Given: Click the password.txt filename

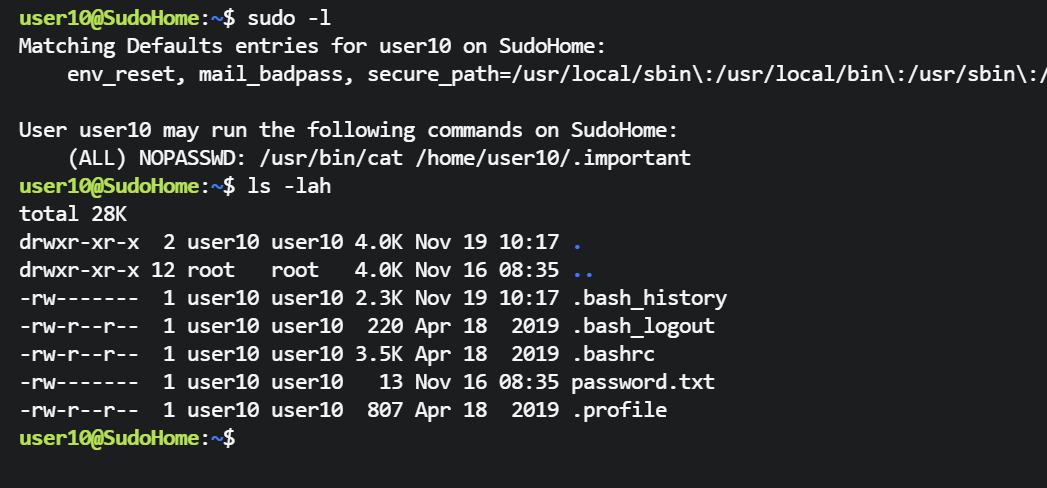Looking at the screenshot, I should click(643, 382).
